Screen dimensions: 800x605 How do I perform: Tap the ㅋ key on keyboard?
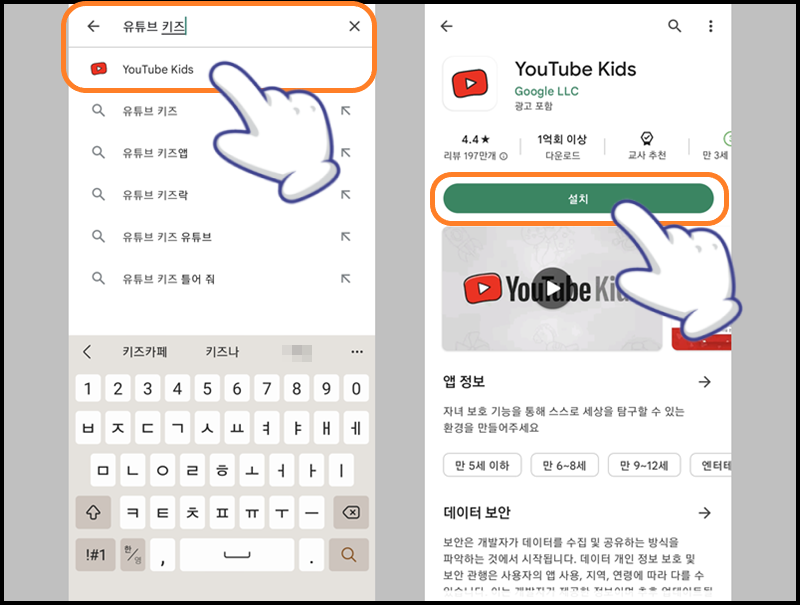click(x=133, y=512)
